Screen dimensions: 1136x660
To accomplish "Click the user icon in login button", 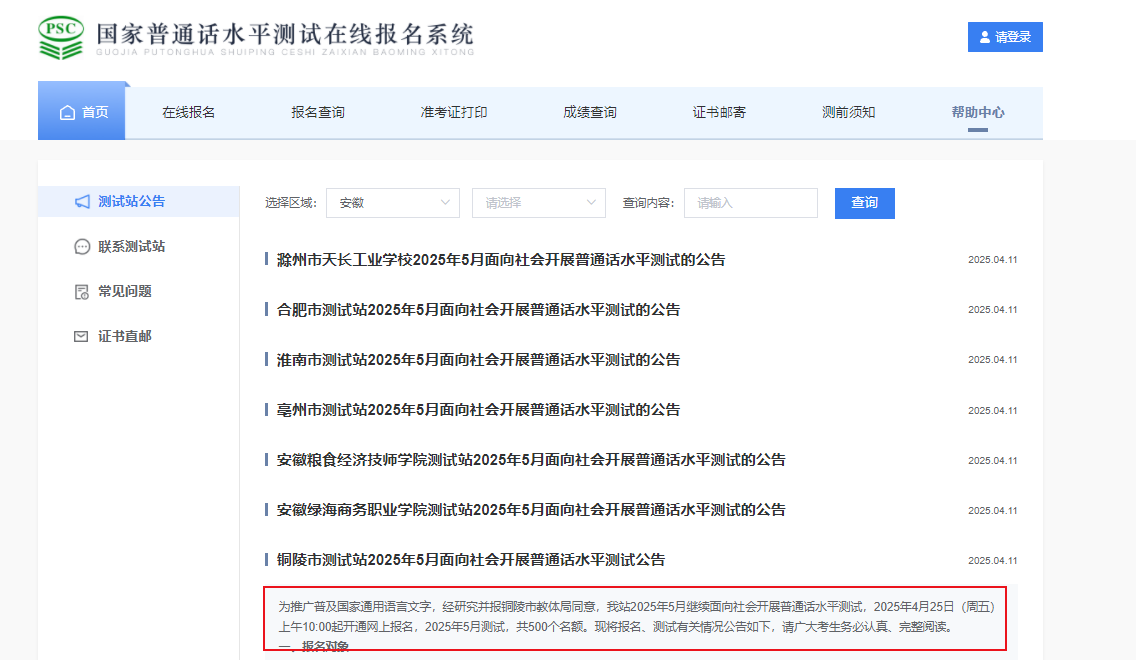I will click(x=985, y=37).
